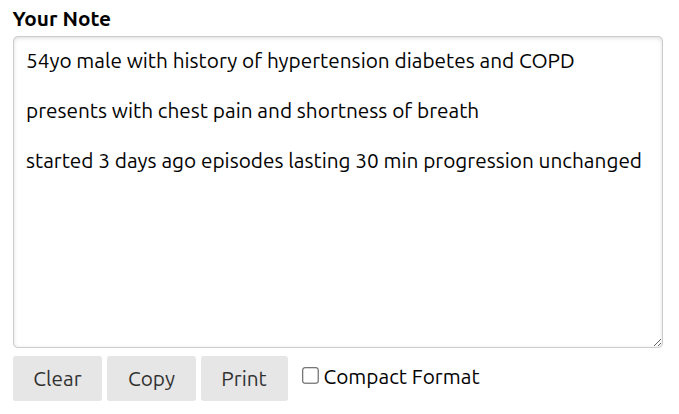
Task: Place cursor on the word 'COPD'
Action: click(x=547, y=61)
